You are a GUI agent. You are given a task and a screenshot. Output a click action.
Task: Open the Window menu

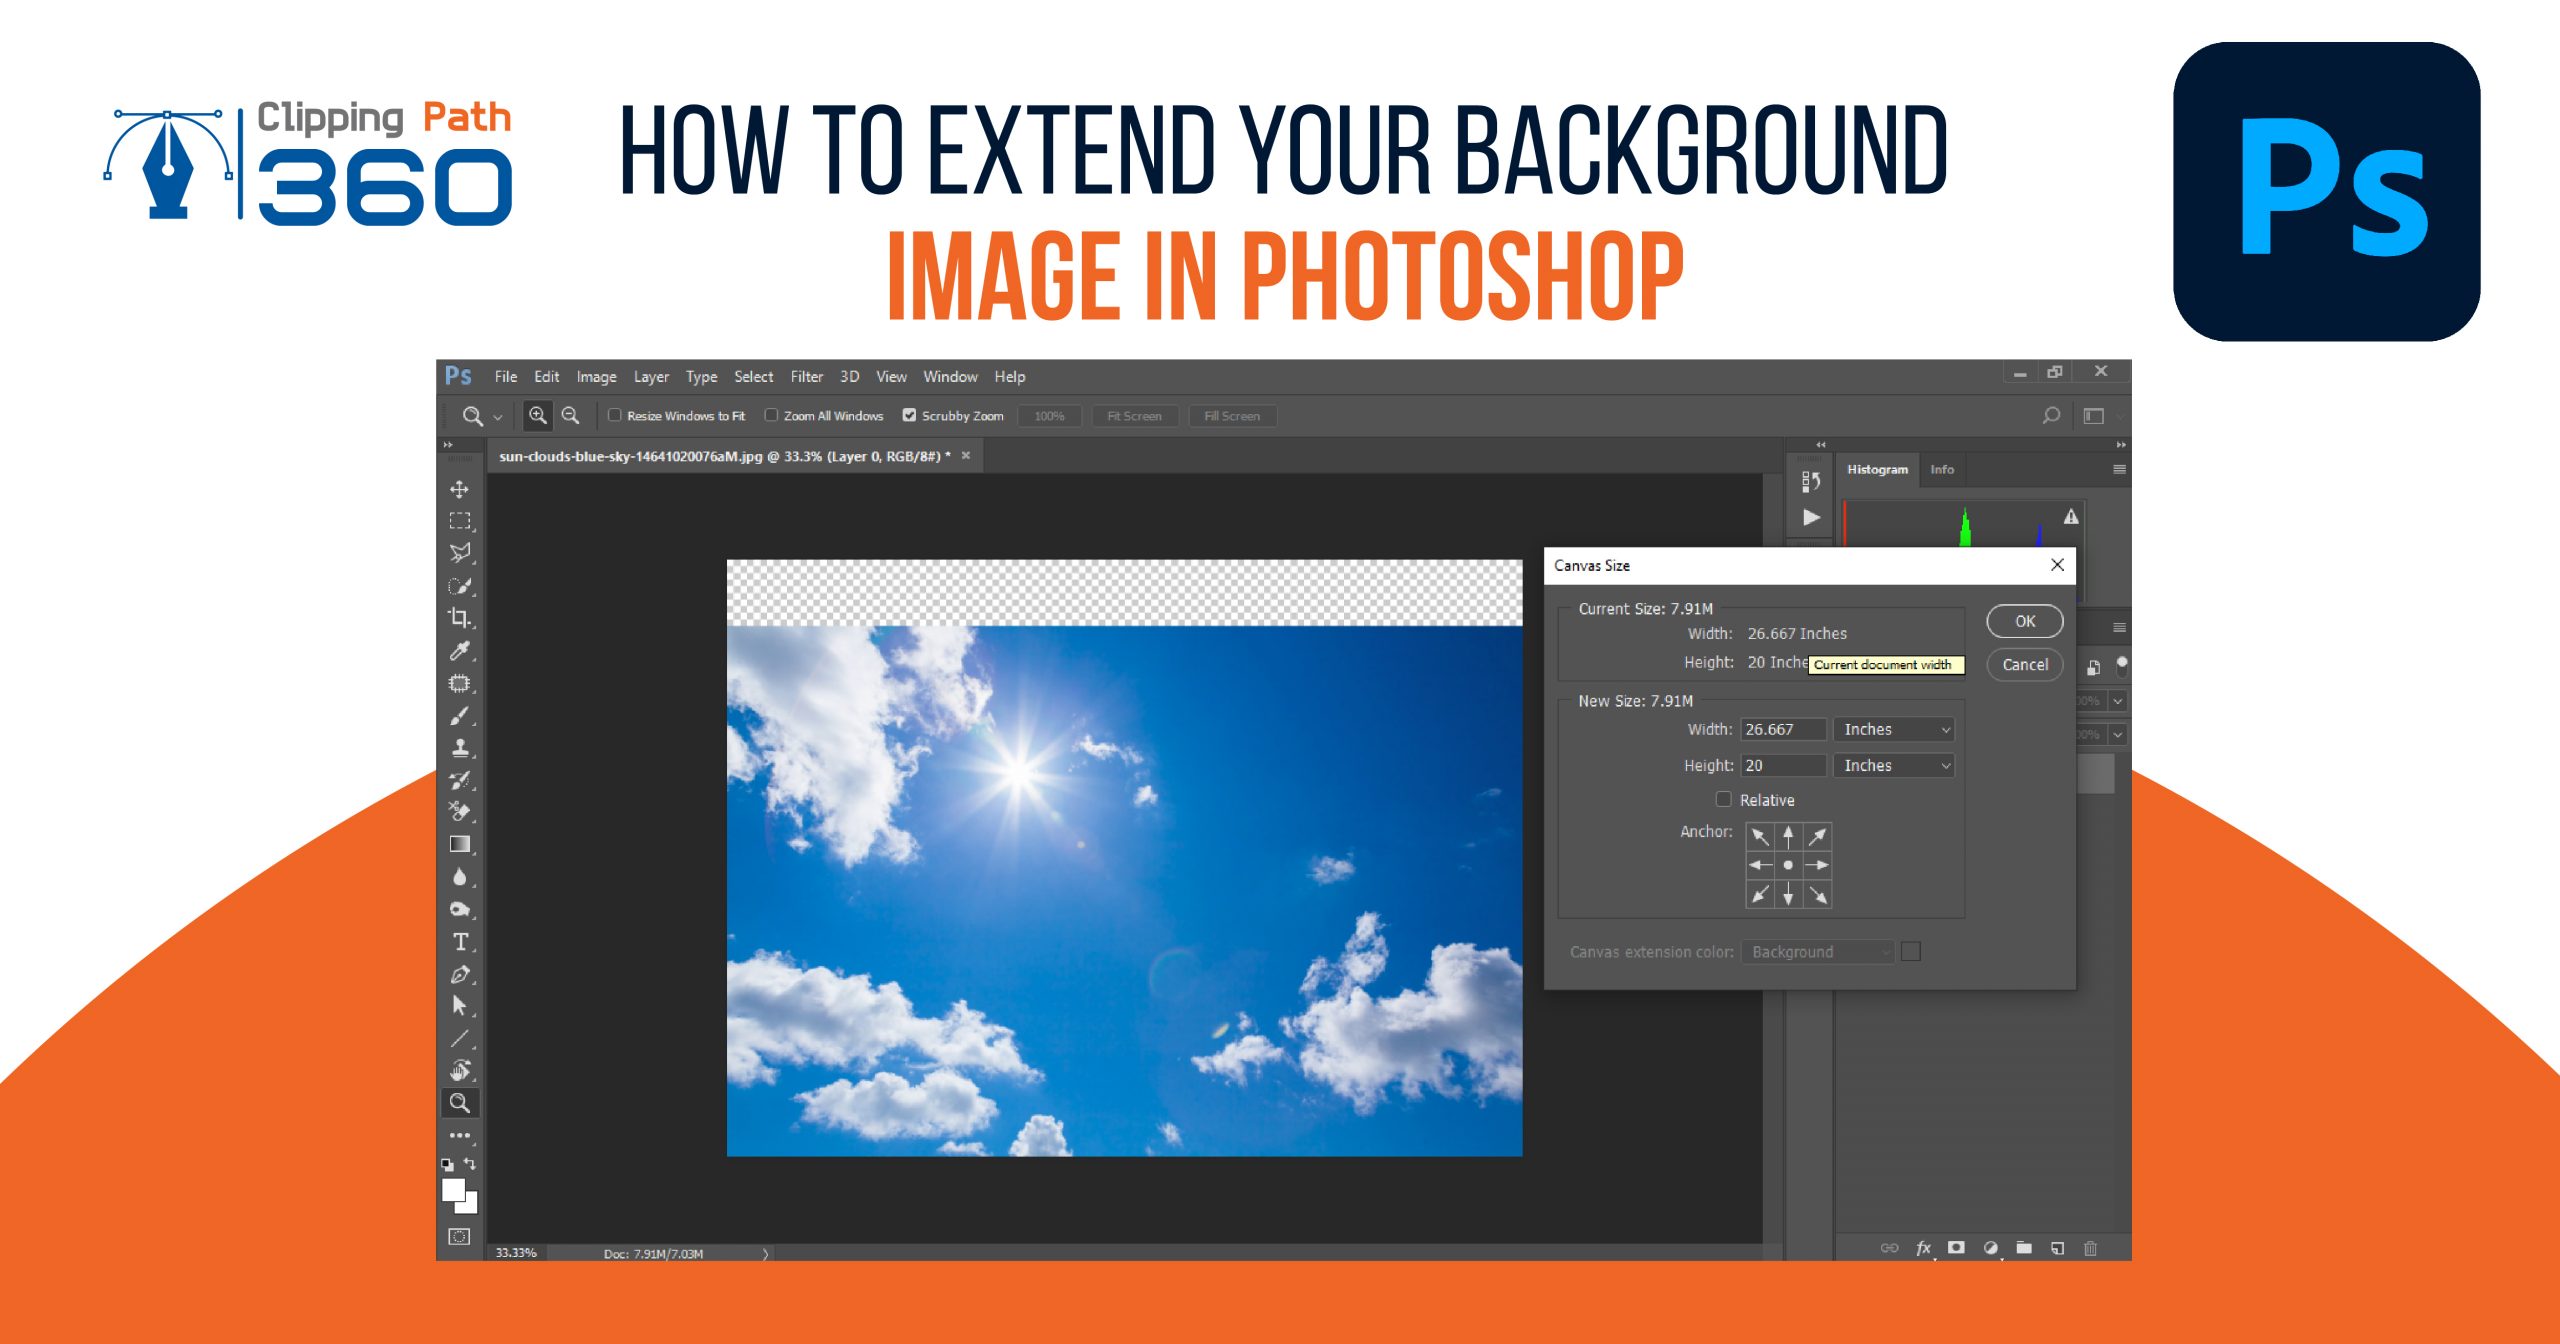click(950, 377)
